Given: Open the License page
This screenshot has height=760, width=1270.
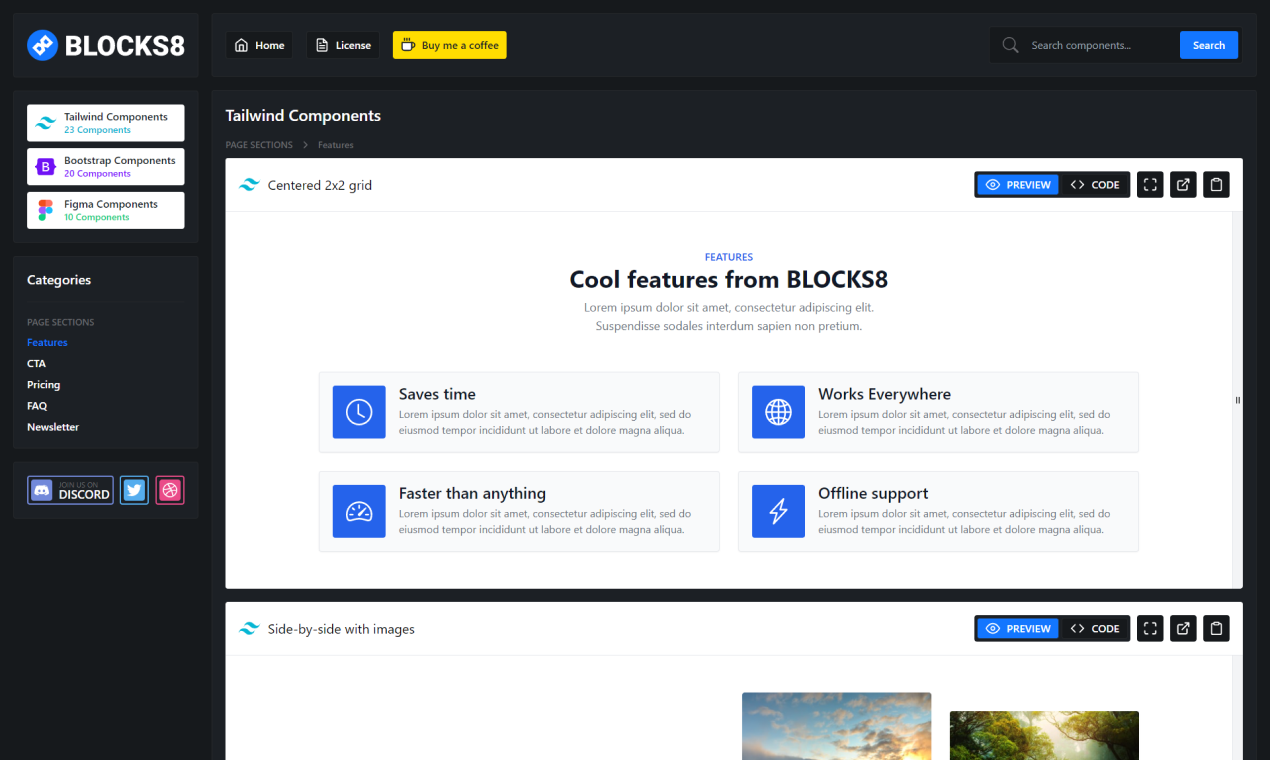Looking at the screenshot, I should pyautogui.click(x=343, y=44).
